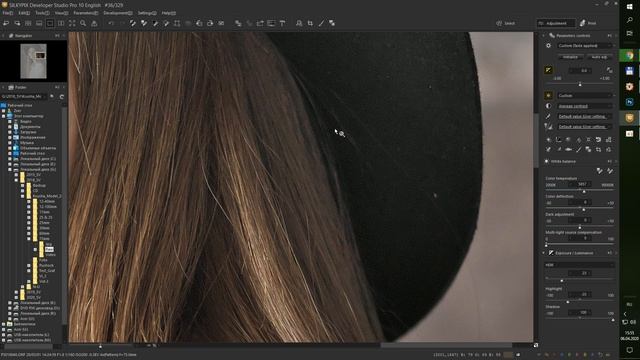Click the folder path input field
Screen dimensions: 640x360
click(24, 97)
